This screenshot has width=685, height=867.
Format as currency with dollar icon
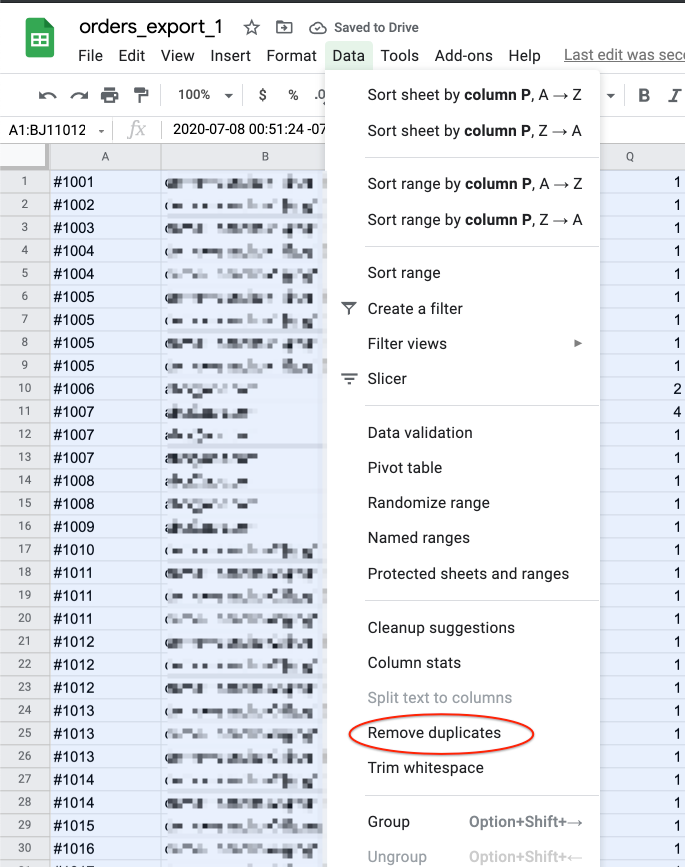pos(263,95)
